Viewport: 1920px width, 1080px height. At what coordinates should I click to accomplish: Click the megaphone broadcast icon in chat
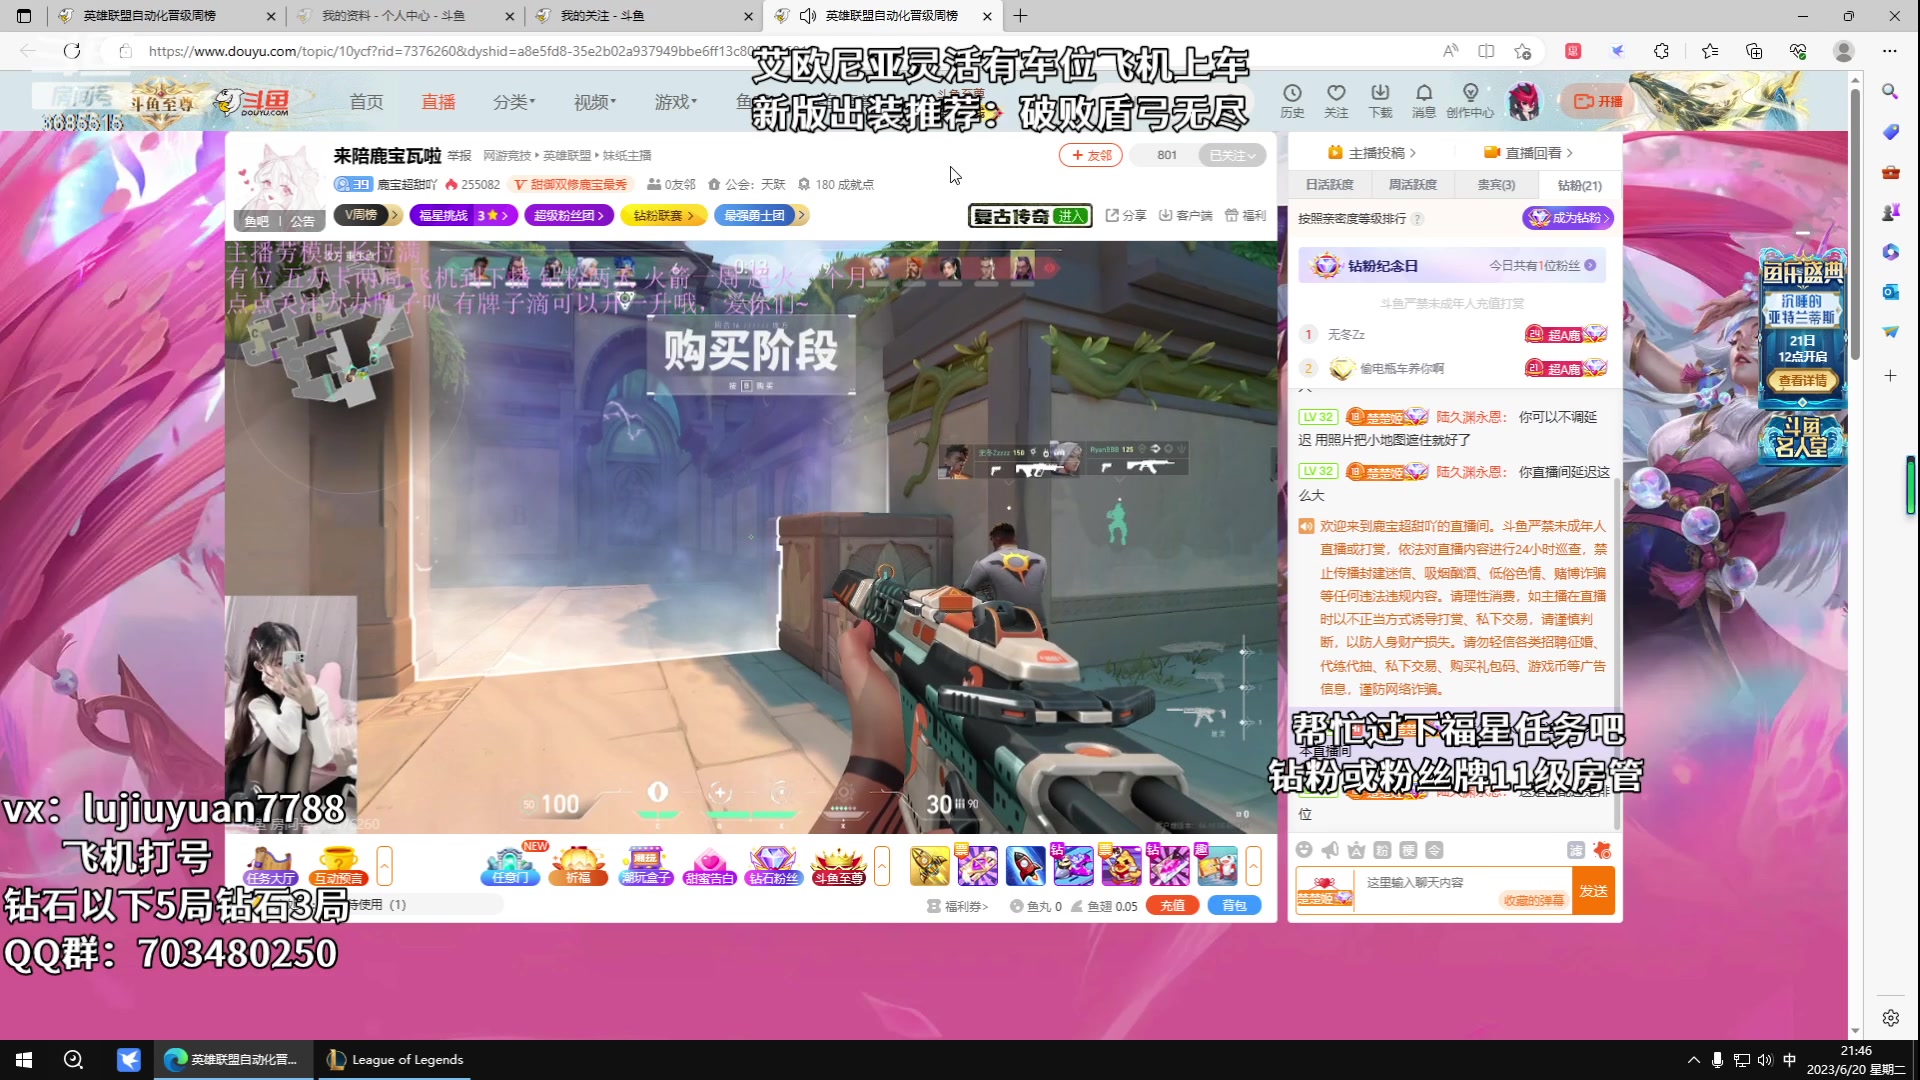[x=1330, y=850]
